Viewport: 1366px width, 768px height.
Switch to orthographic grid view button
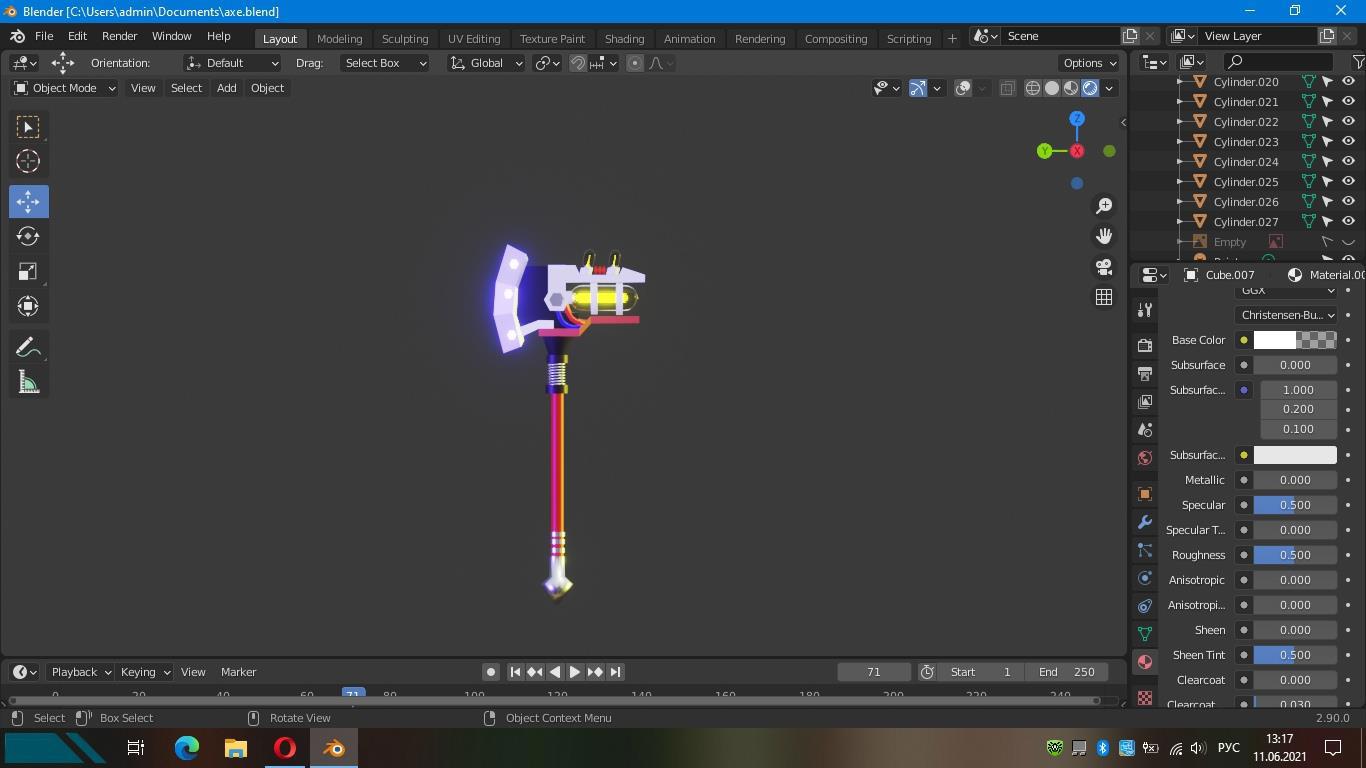point(1104,297)
